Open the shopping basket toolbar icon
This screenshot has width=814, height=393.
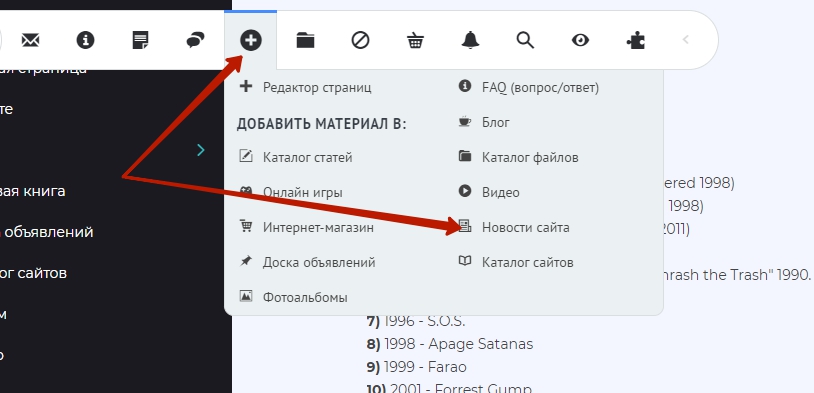(x=415, y=40)
